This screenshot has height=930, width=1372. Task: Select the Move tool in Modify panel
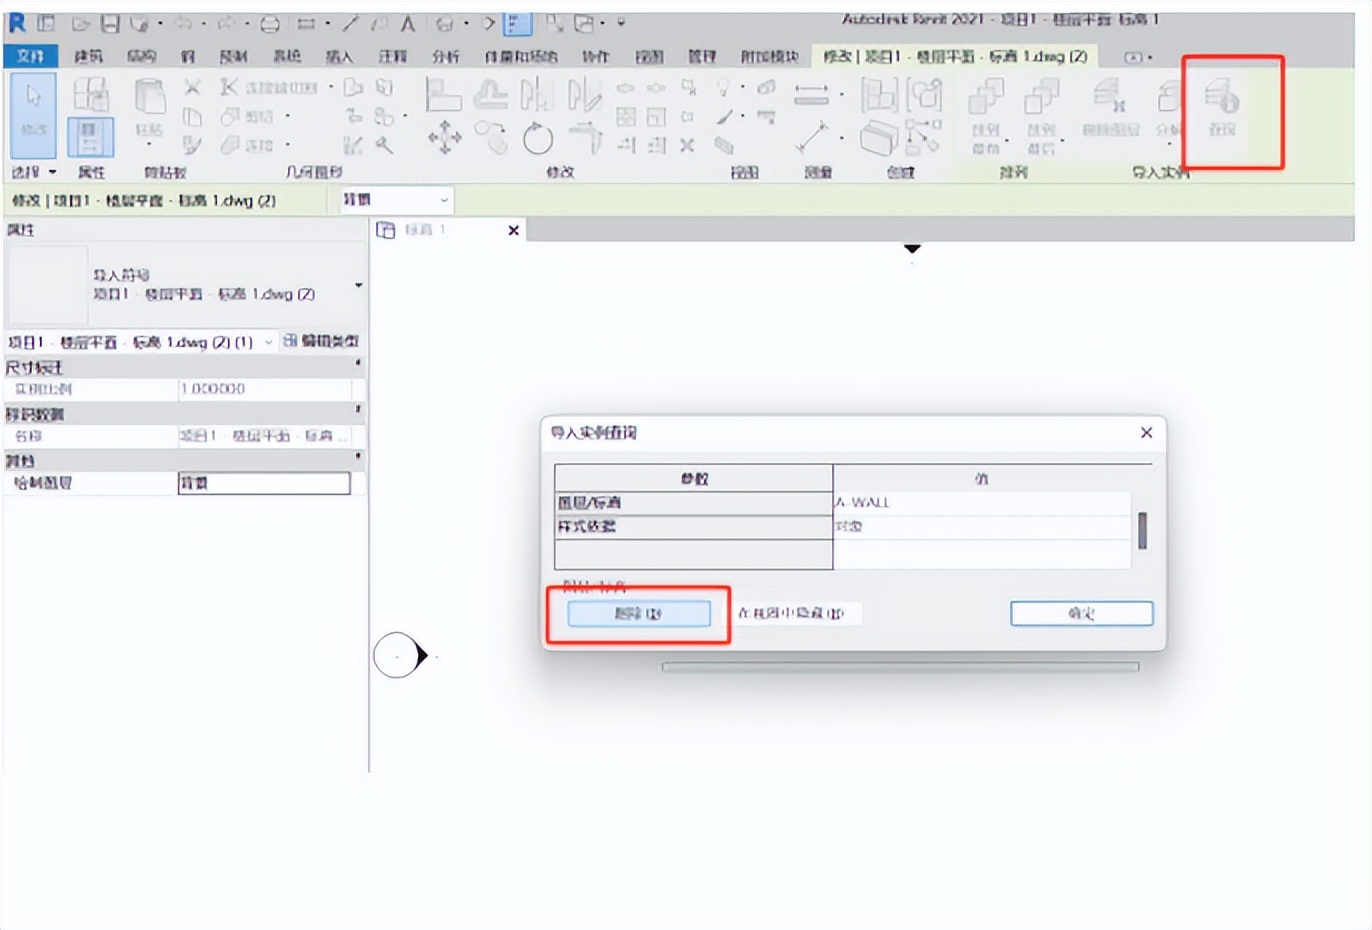pos(444,137)
